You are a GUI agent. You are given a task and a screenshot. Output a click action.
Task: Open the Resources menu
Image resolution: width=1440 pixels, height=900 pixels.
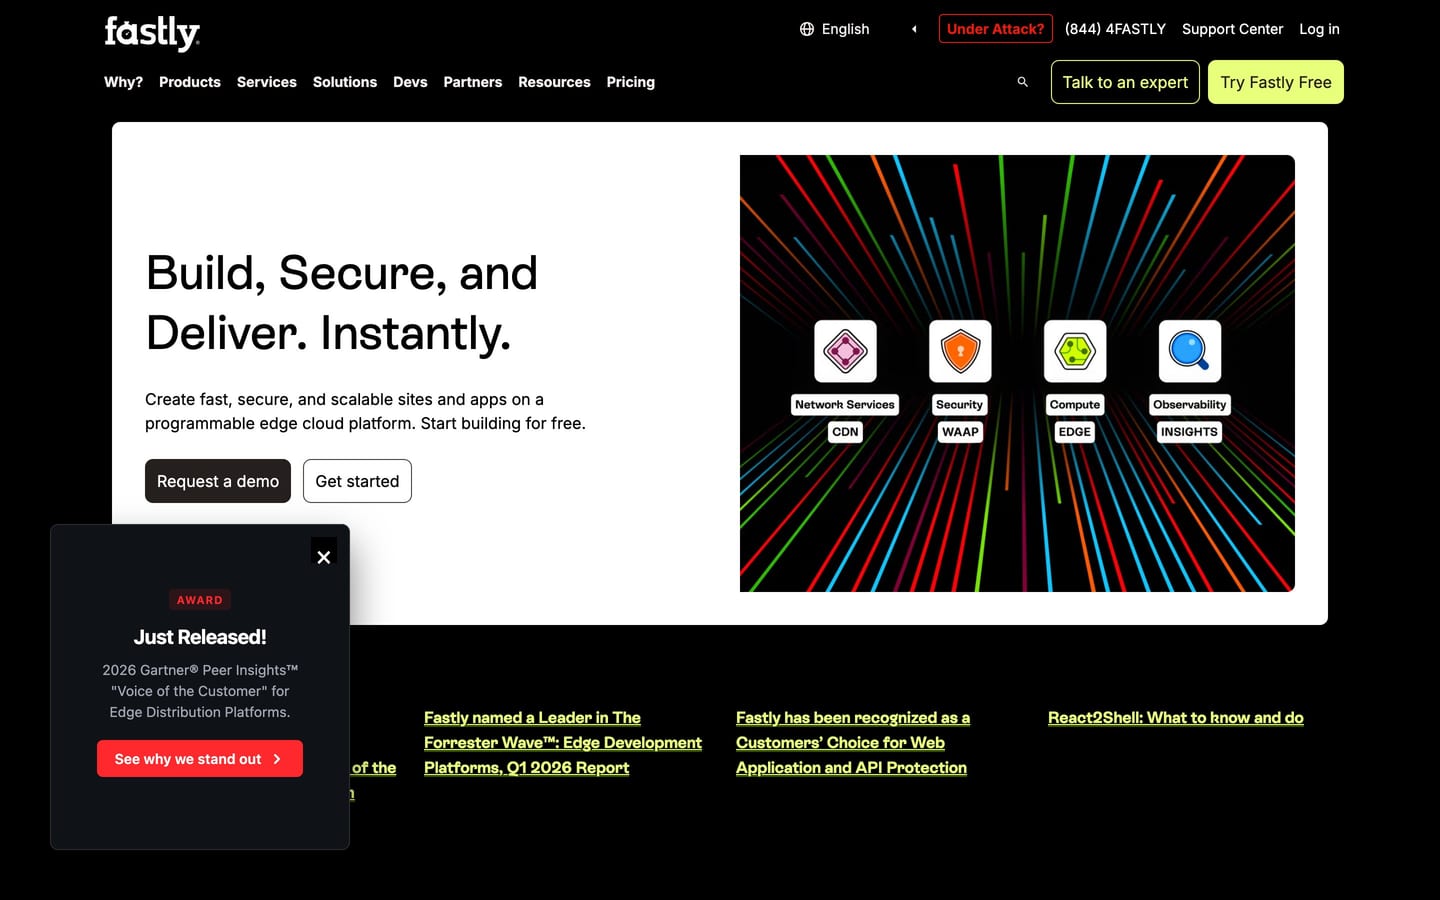(x=554, y=82)
